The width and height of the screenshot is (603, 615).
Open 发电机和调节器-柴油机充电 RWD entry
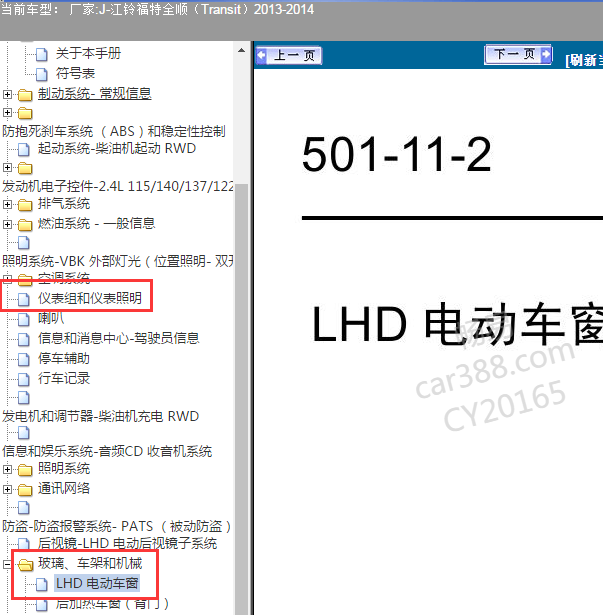click(100, 416)
